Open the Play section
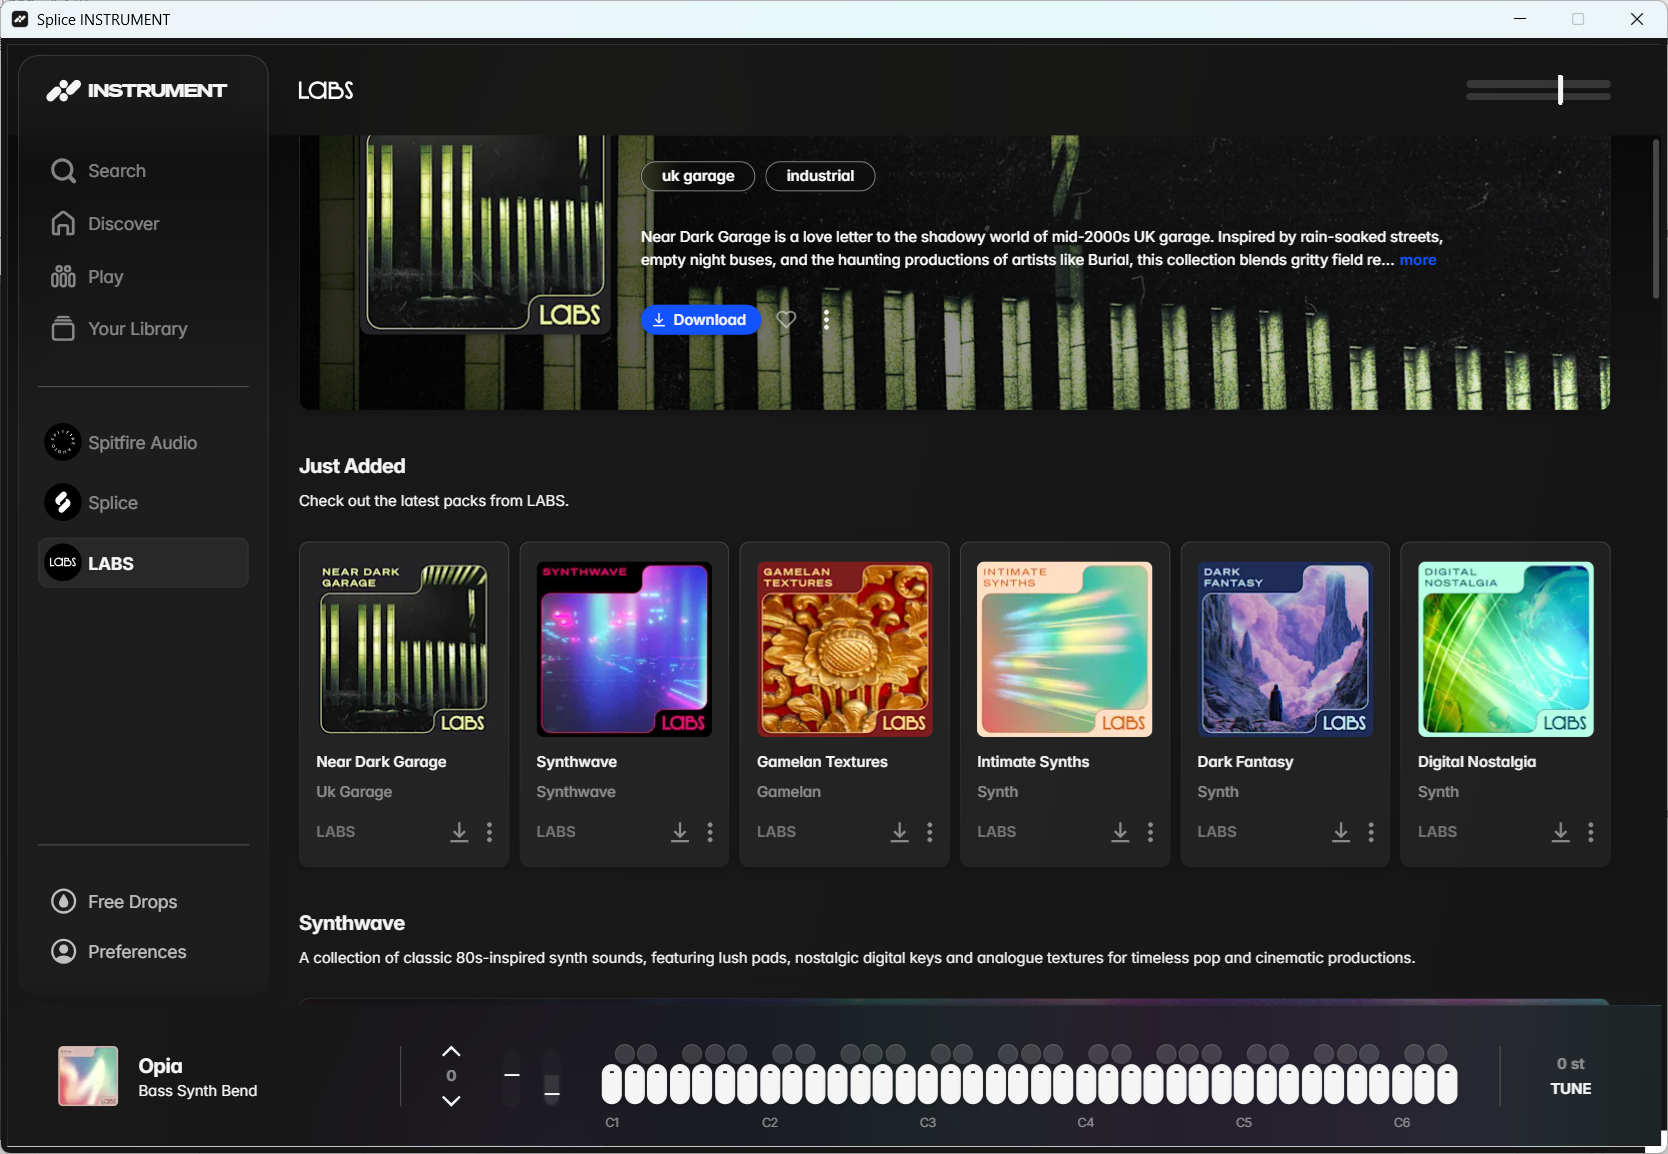 click(87, 277)
